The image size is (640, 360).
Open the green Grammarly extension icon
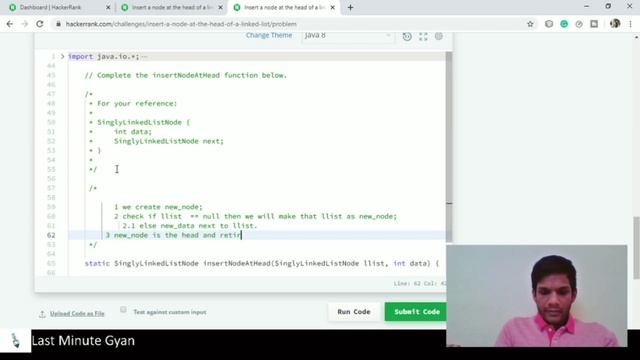tap(564, 24)
